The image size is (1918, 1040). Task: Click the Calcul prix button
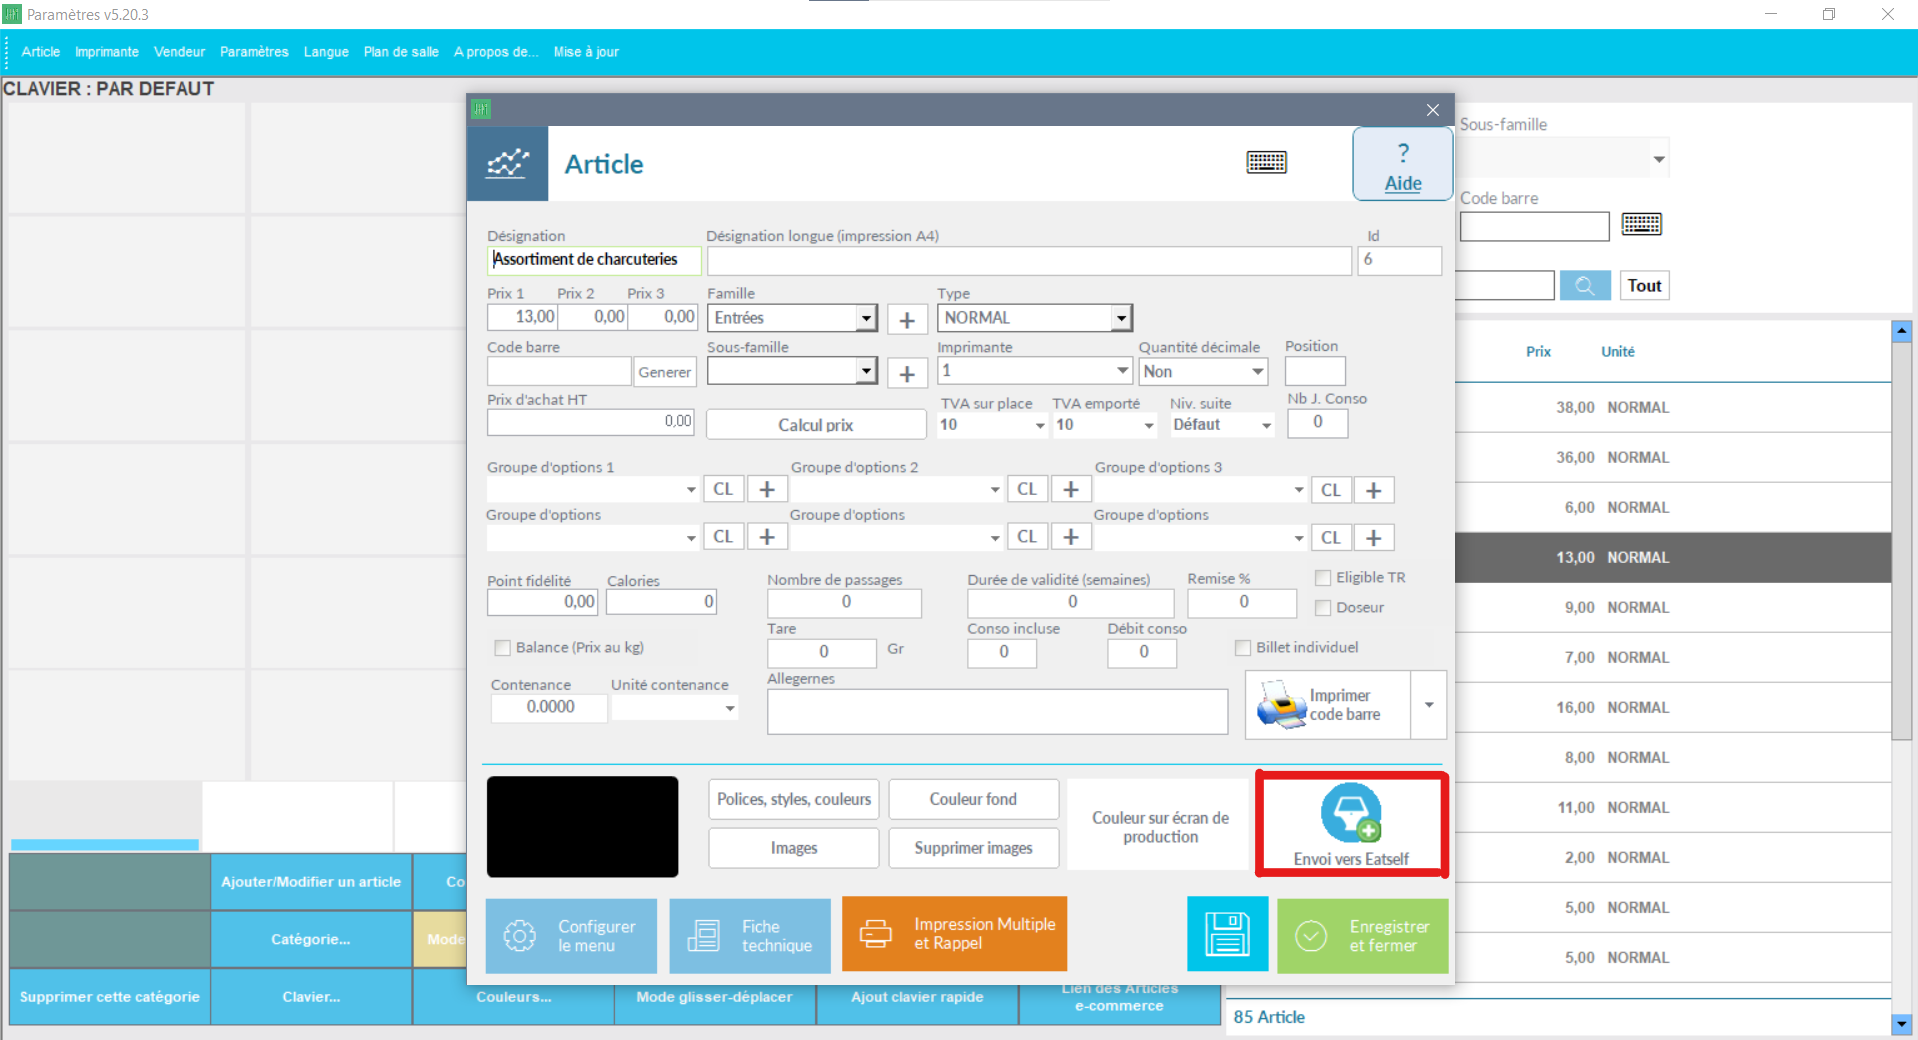coord(816,425)
